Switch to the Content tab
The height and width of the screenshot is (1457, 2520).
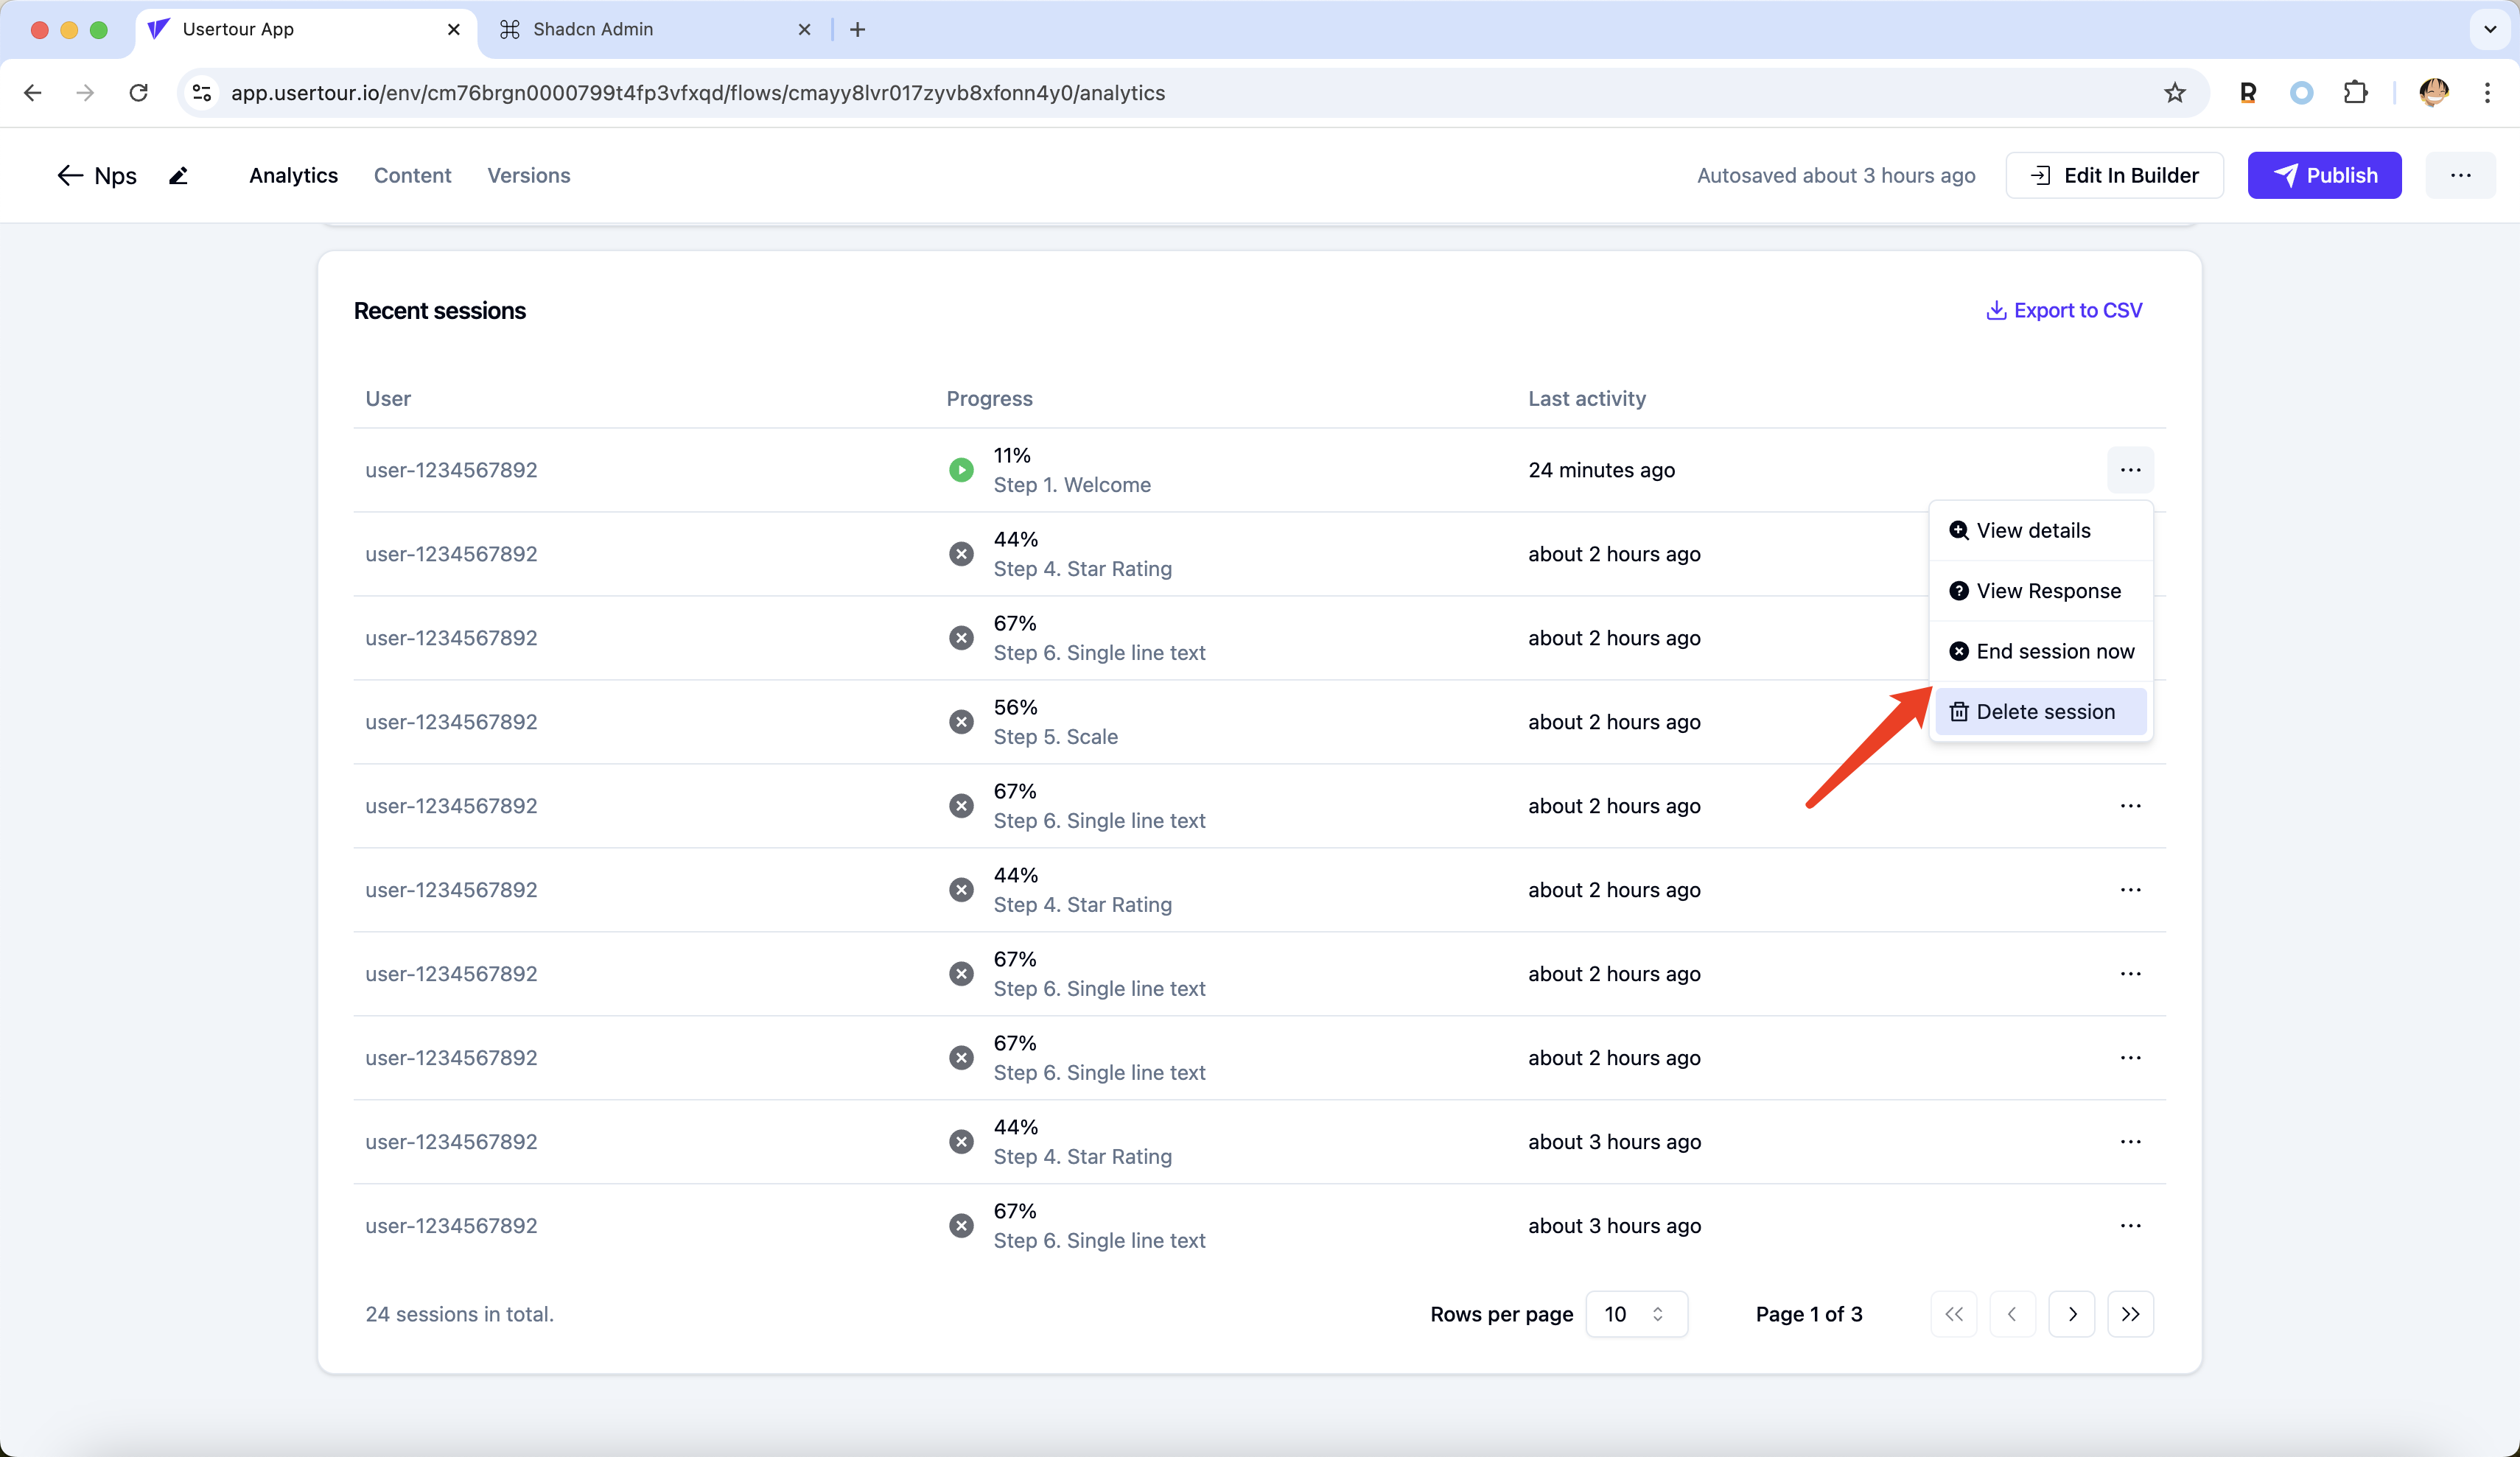click(x=412, y=175)
